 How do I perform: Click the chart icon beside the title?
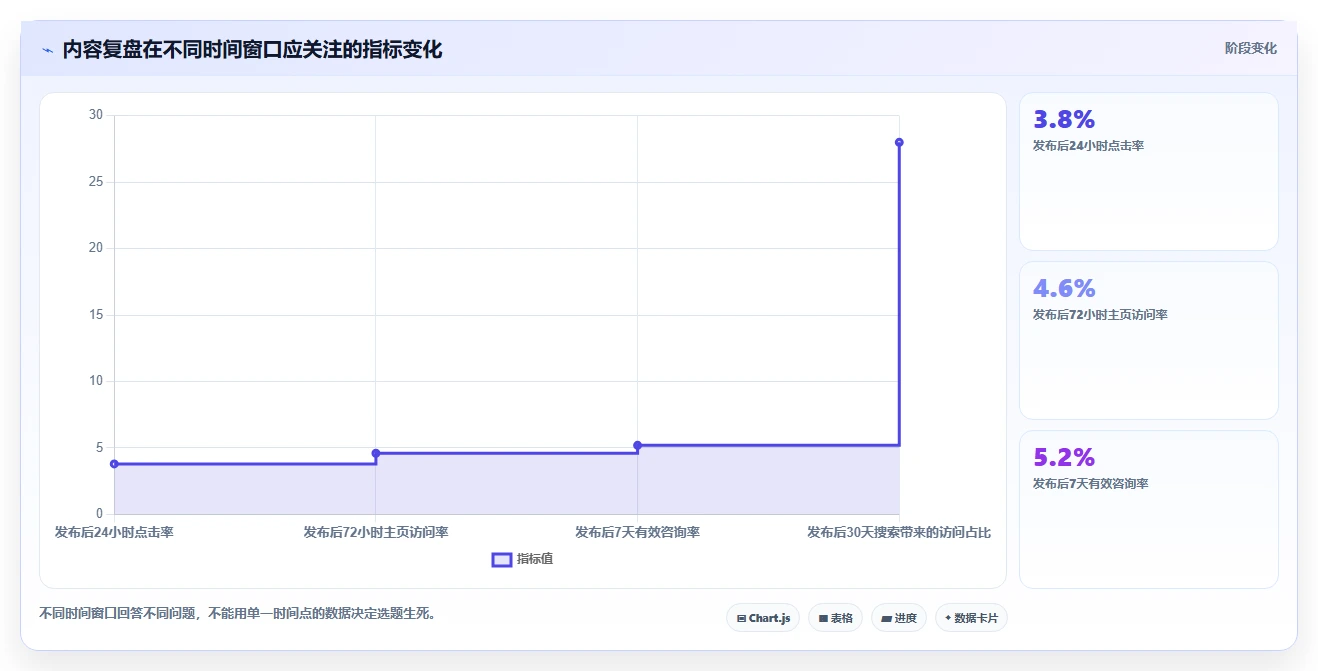pyautogui.click(x=47, y=50)
